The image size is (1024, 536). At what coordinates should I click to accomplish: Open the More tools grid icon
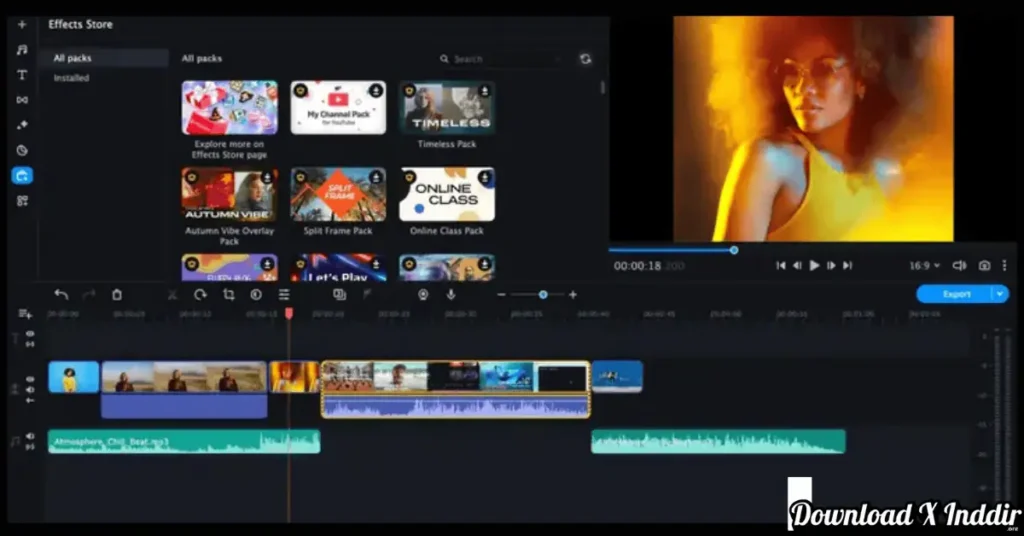point(22,201)
